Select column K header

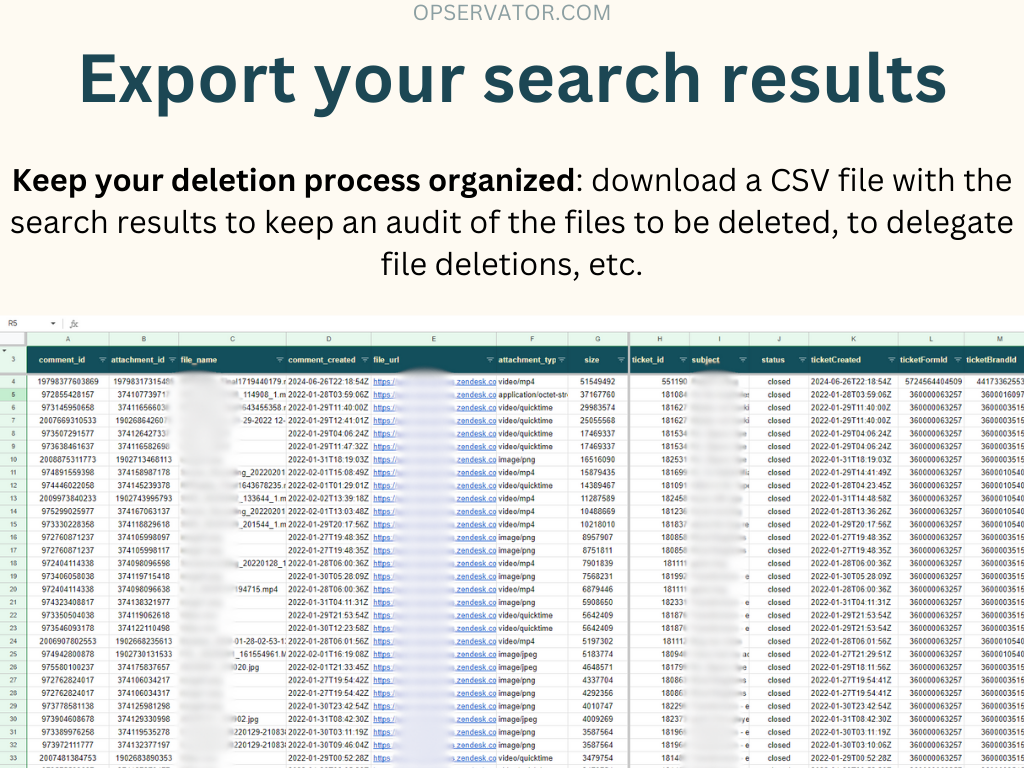click(x=853, y=340)
